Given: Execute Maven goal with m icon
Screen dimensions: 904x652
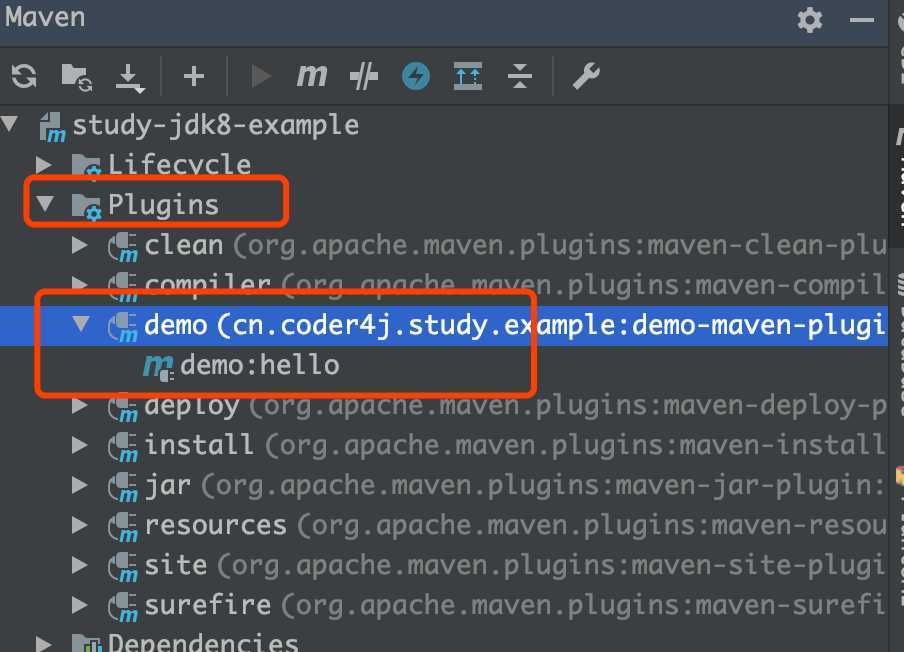Looking at the screenshot, I should [312, 76].
